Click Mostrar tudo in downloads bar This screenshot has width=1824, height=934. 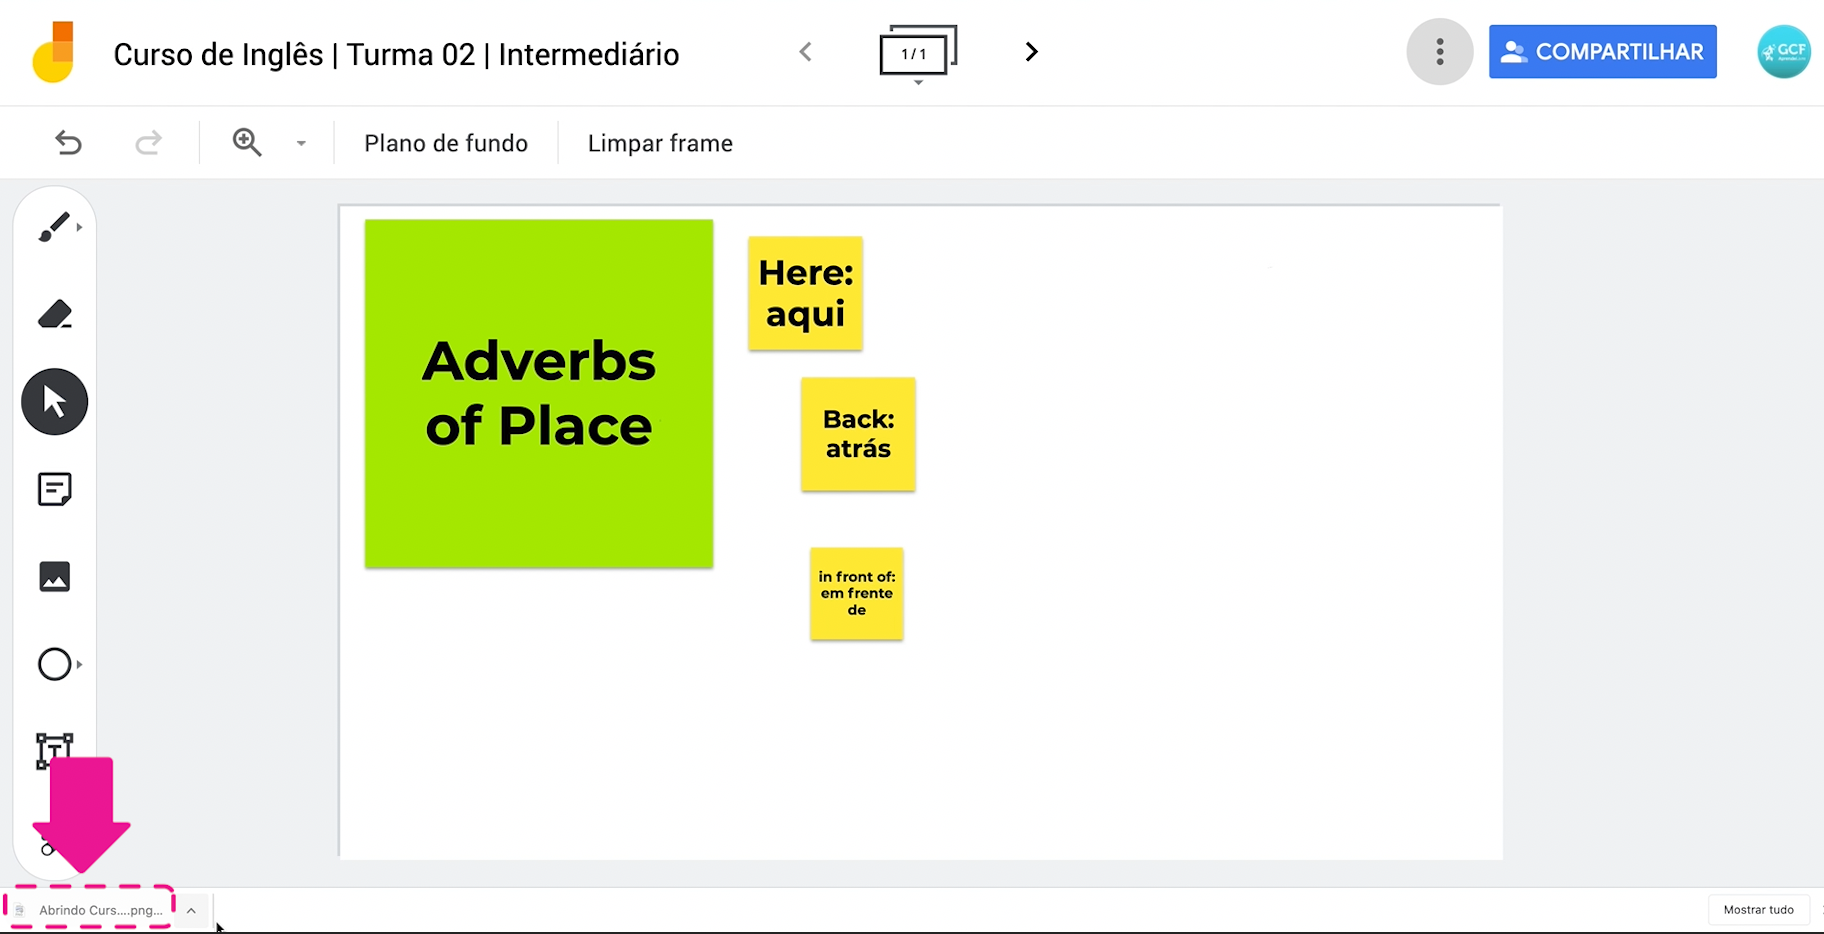coord(1758,910)
